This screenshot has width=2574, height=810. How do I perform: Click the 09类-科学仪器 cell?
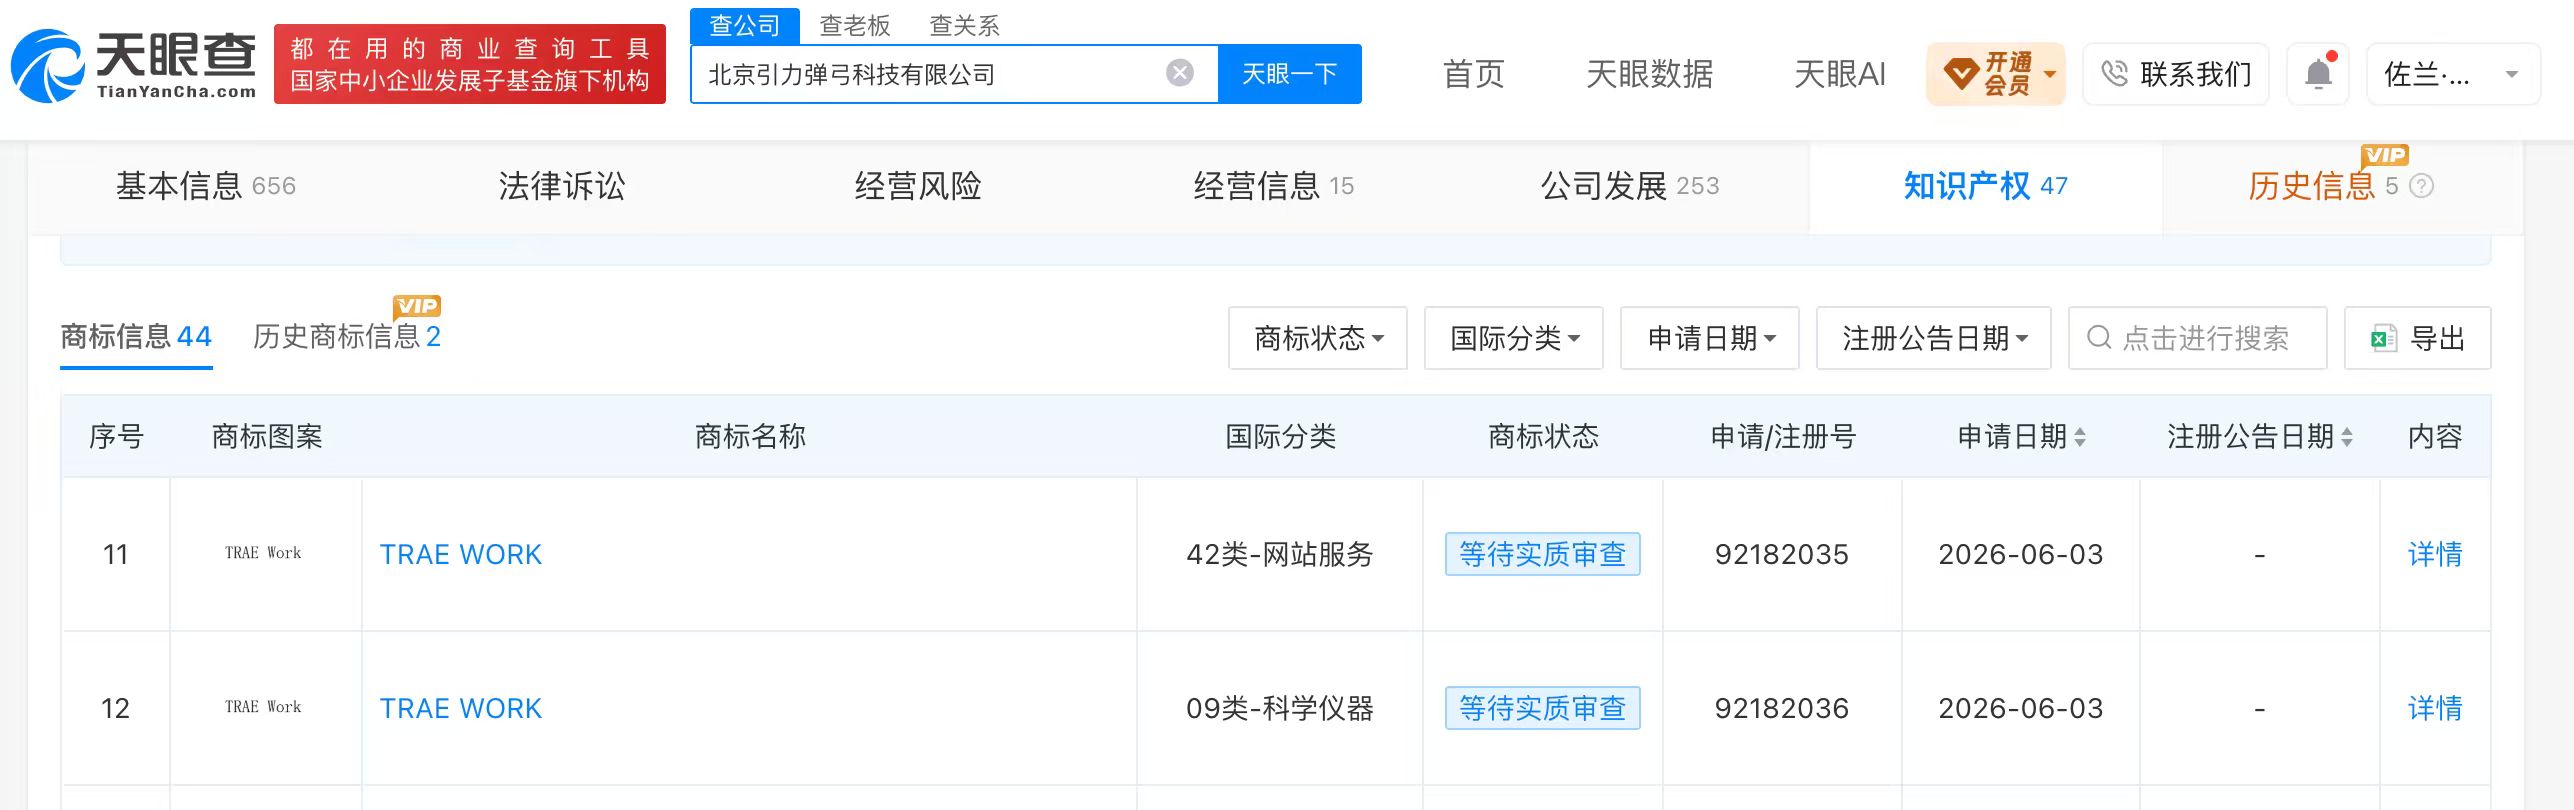(1280, 709)
